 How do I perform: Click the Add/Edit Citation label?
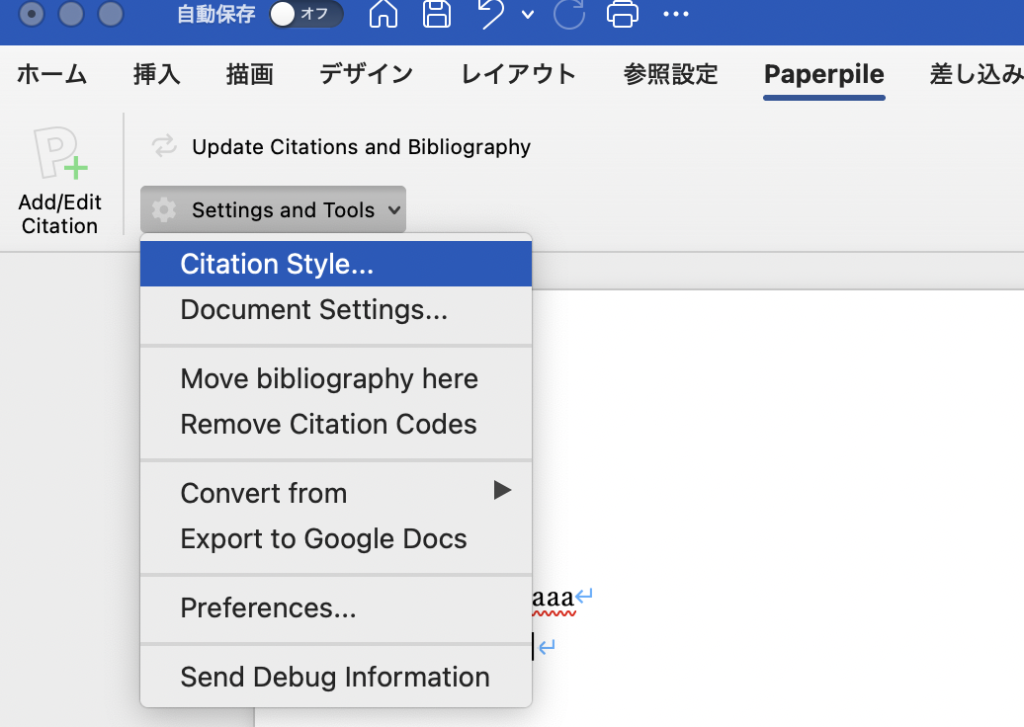pyautogui.click(x=60, y=214)
